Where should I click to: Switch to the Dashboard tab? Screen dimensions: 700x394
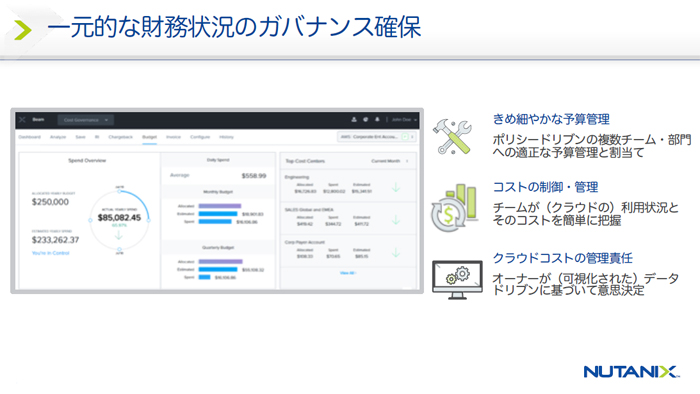tap(29, 137)
